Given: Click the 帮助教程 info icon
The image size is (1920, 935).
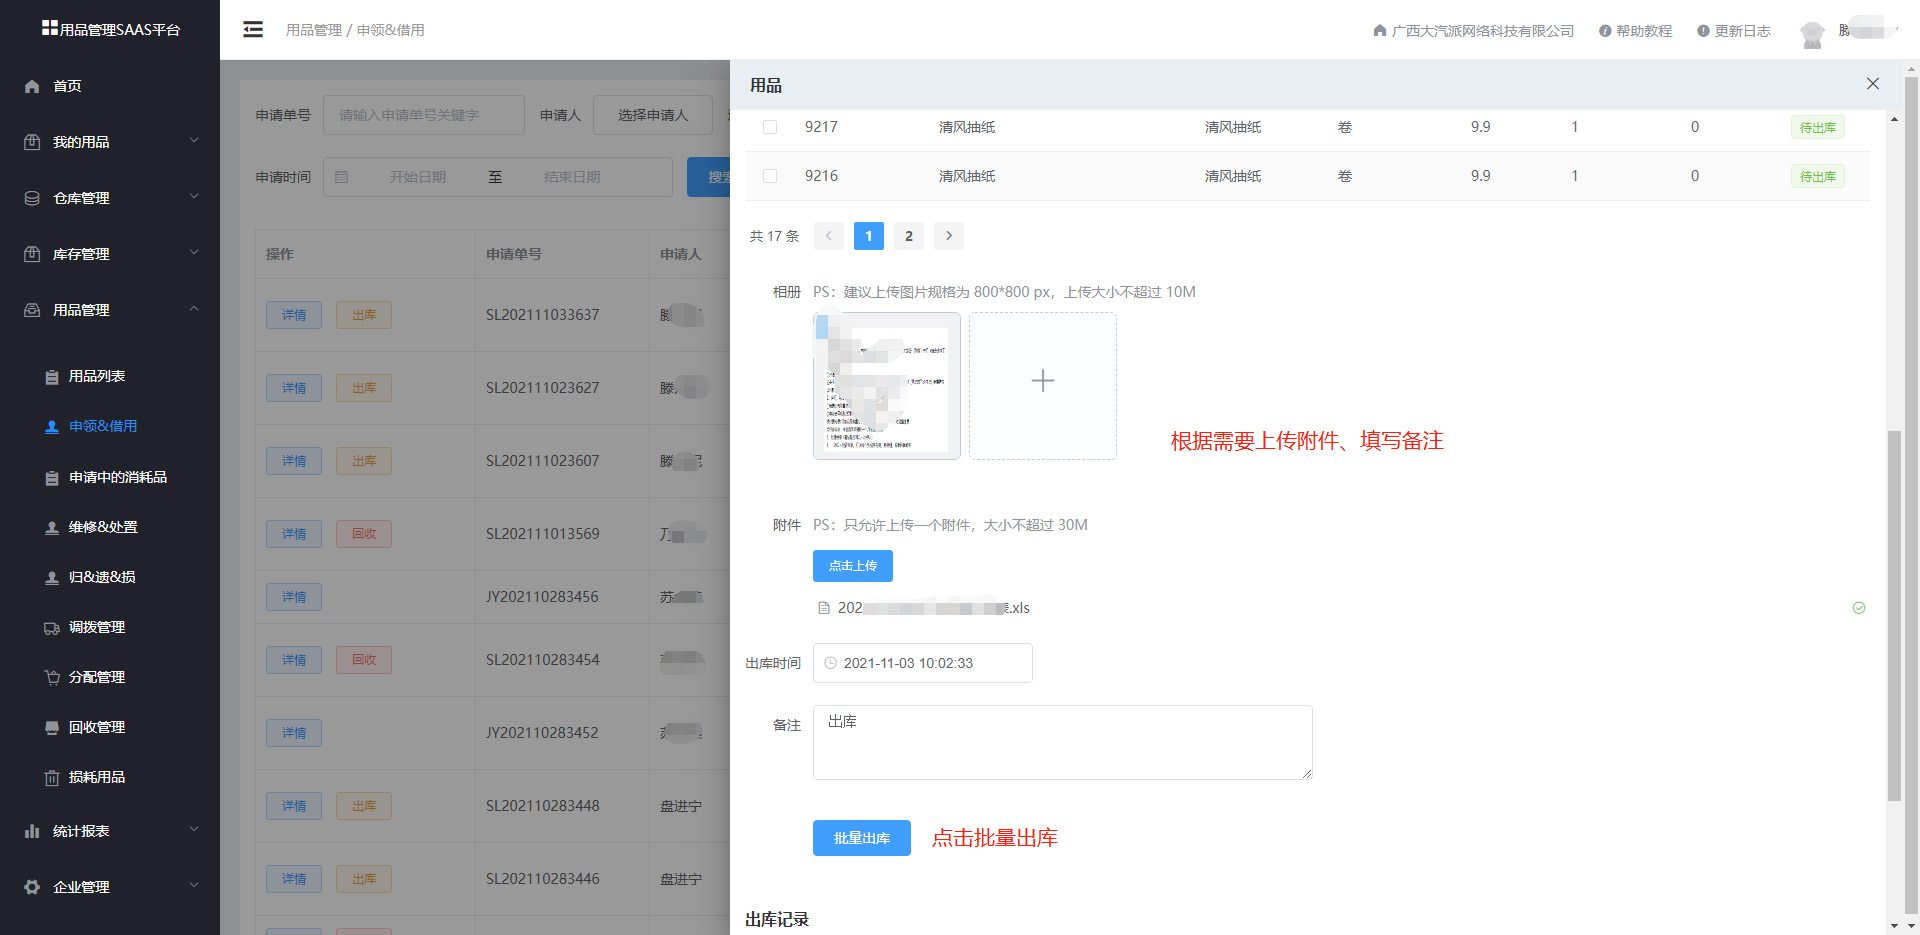Looking at the screenshot, I should [x=1605, y=31].
